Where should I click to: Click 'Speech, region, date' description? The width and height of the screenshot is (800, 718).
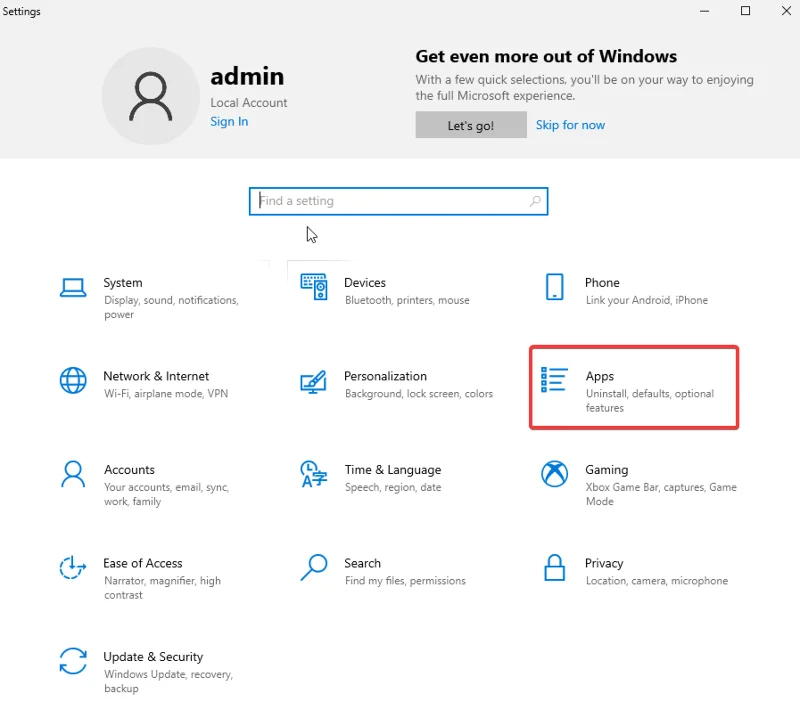393,487
